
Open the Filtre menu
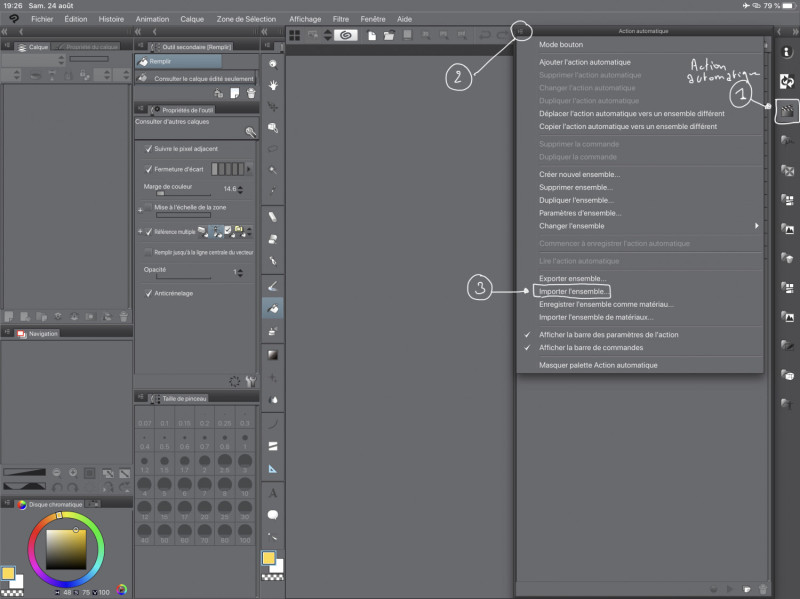click(342, 19)
